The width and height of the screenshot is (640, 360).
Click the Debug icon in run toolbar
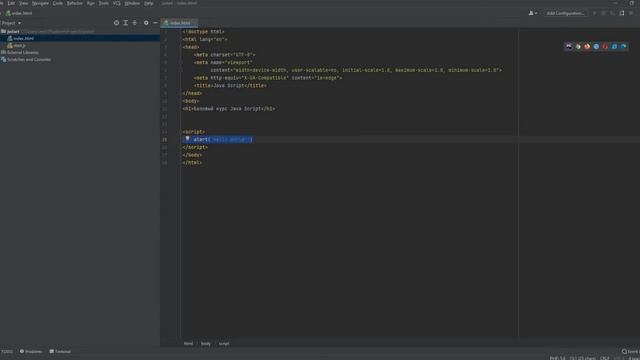[604, 13]
